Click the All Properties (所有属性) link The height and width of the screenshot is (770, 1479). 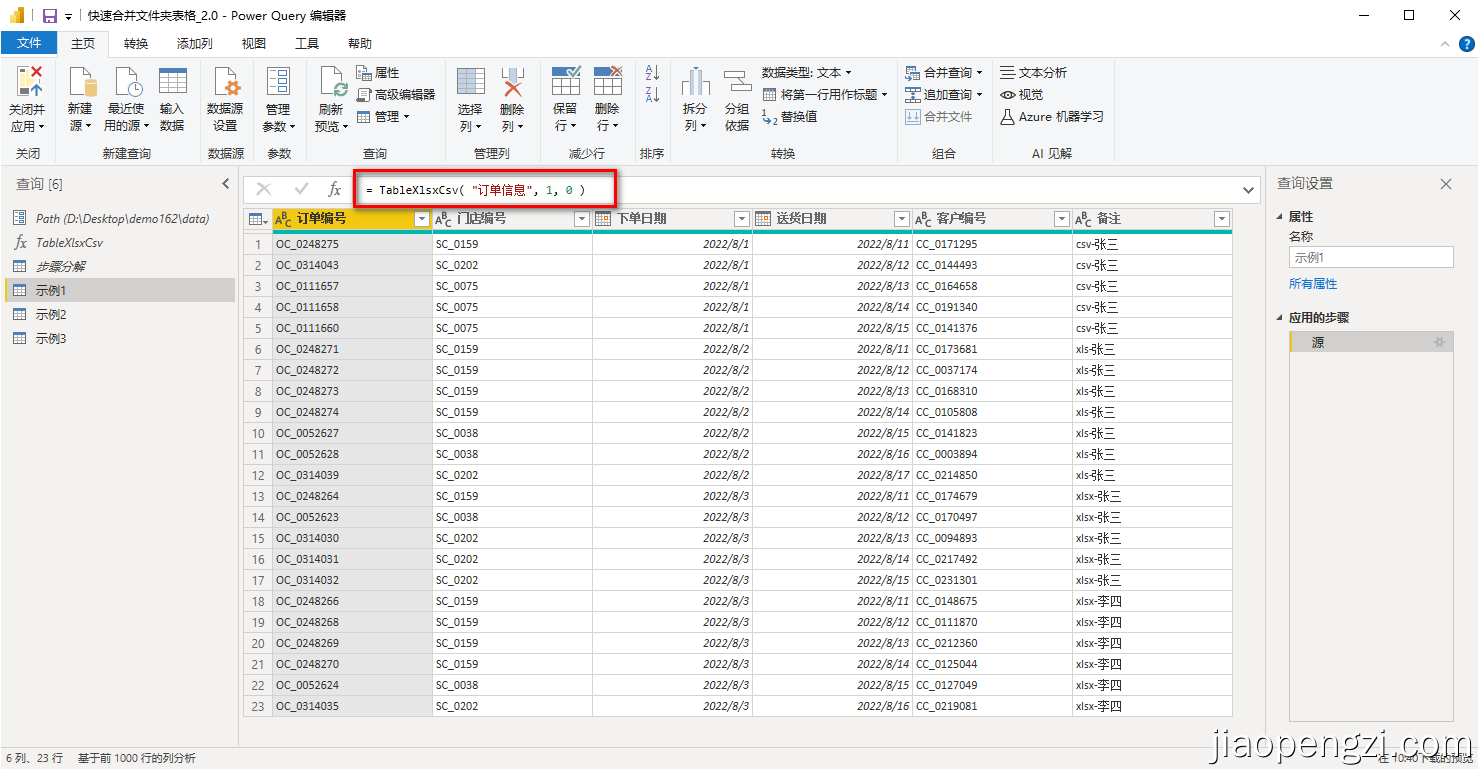[x=1313, y=284]
